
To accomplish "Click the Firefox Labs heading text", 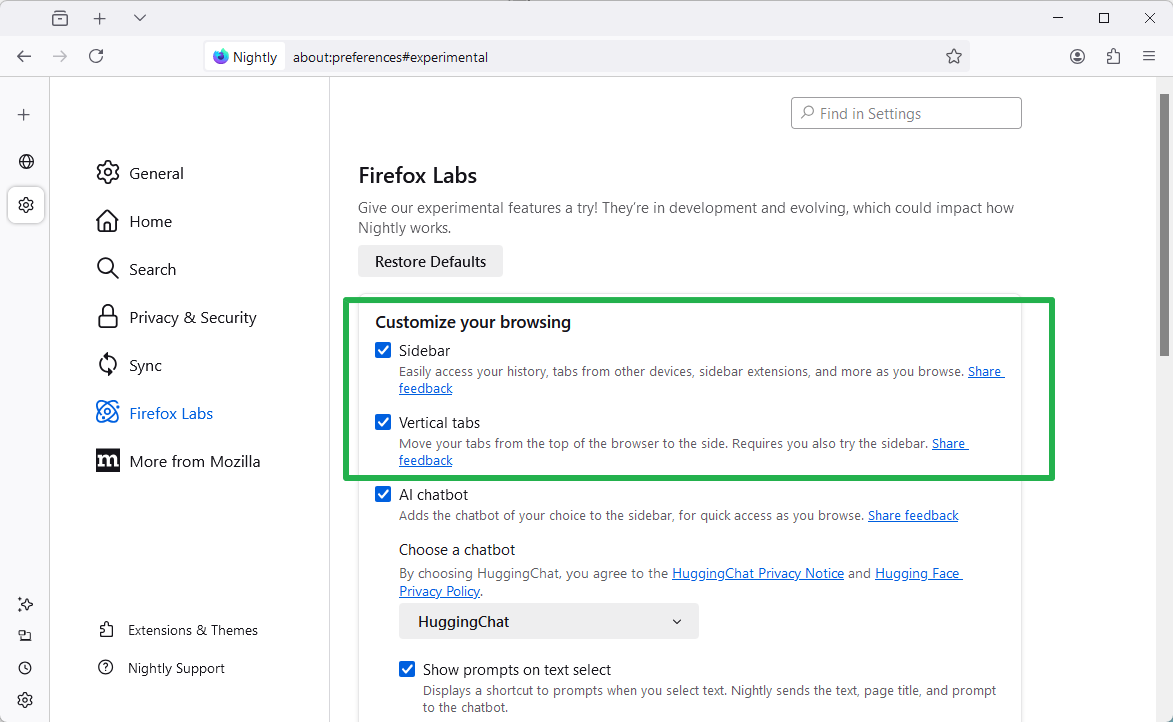I will click(417, 175).
